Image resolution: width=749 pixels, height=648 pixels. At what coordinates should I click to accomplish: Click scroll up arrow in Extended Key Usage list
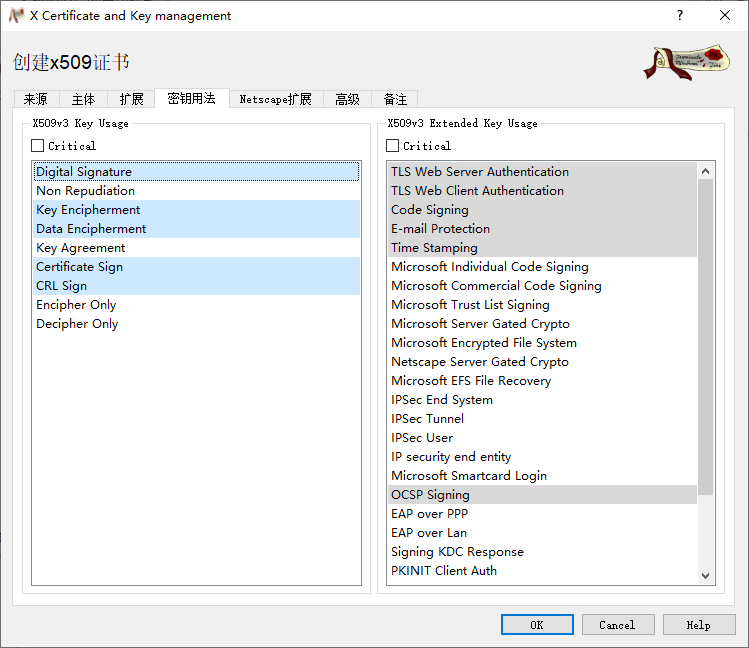(x=706, y=170)
